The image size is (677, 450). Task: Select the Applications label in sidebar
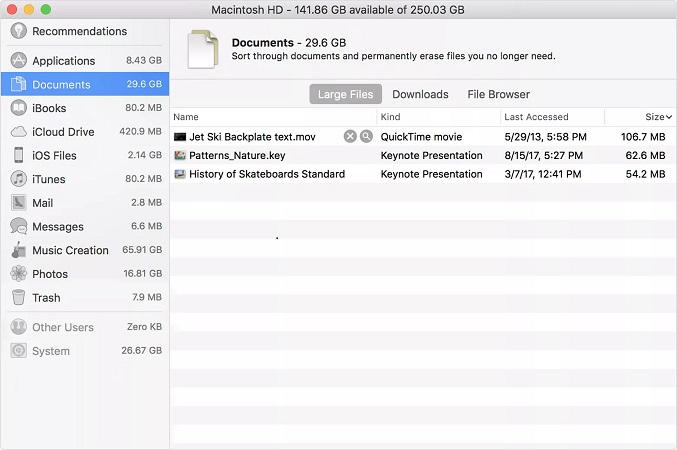pos(63,61)
